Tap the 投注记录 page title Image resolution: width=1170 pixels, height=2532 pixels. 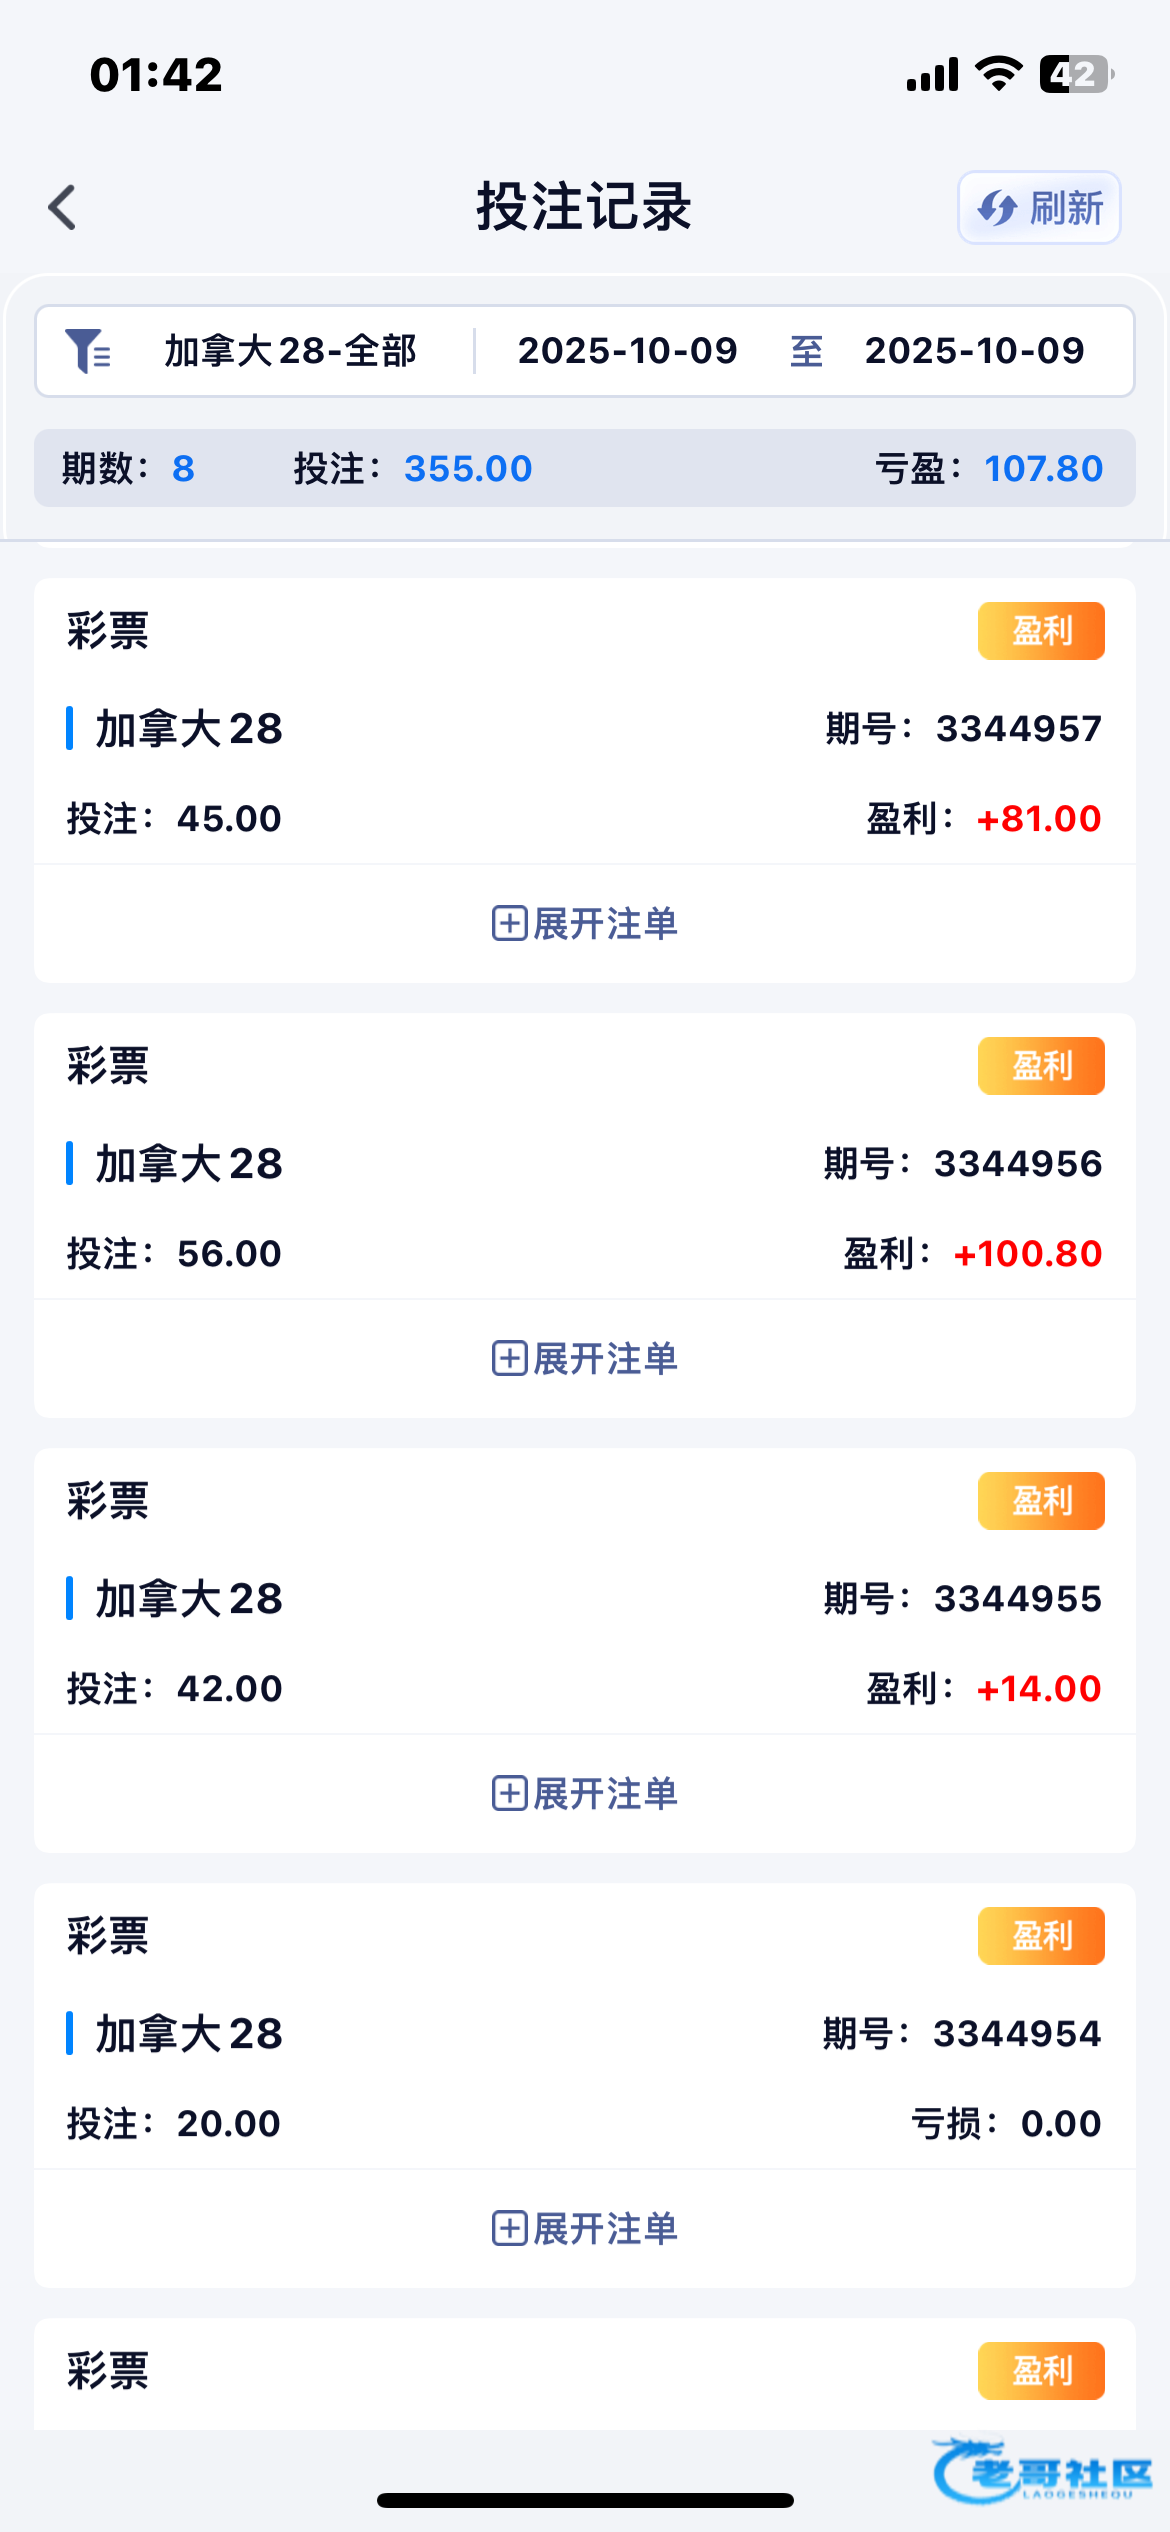tap(584, 208)
